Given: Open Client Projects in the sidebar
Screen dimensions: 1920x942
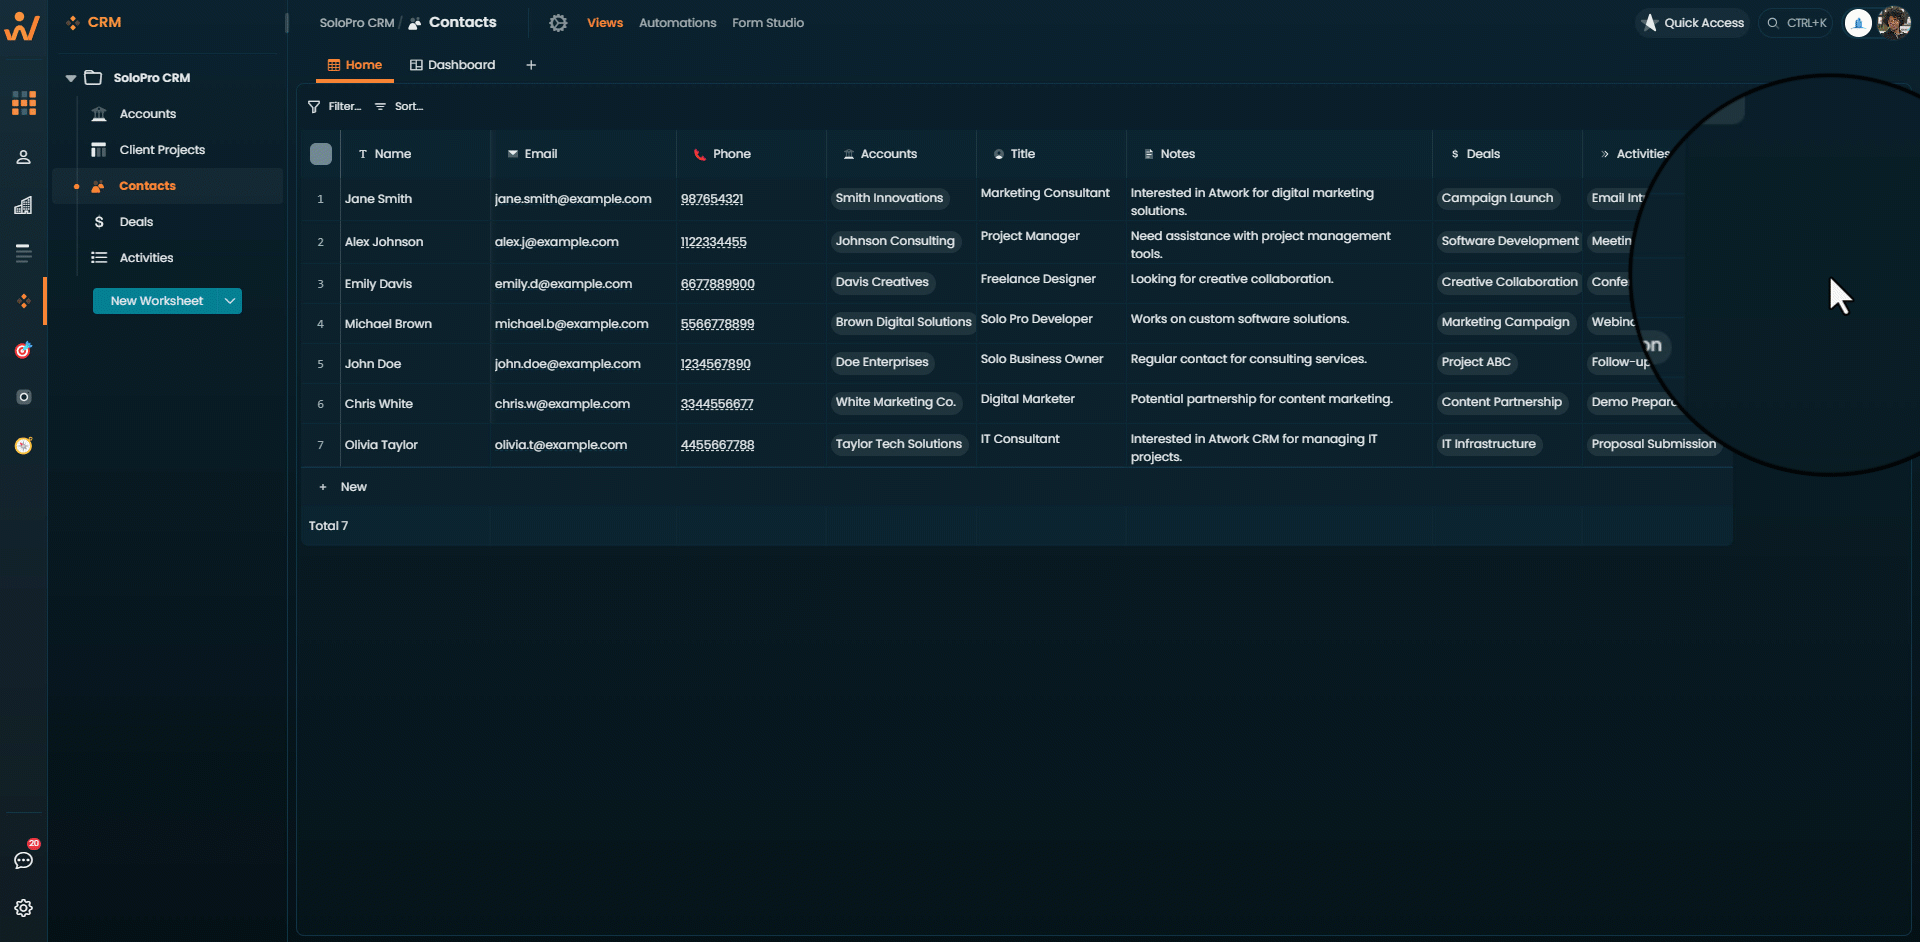Looking at the screenshot, I should (162, 150).
